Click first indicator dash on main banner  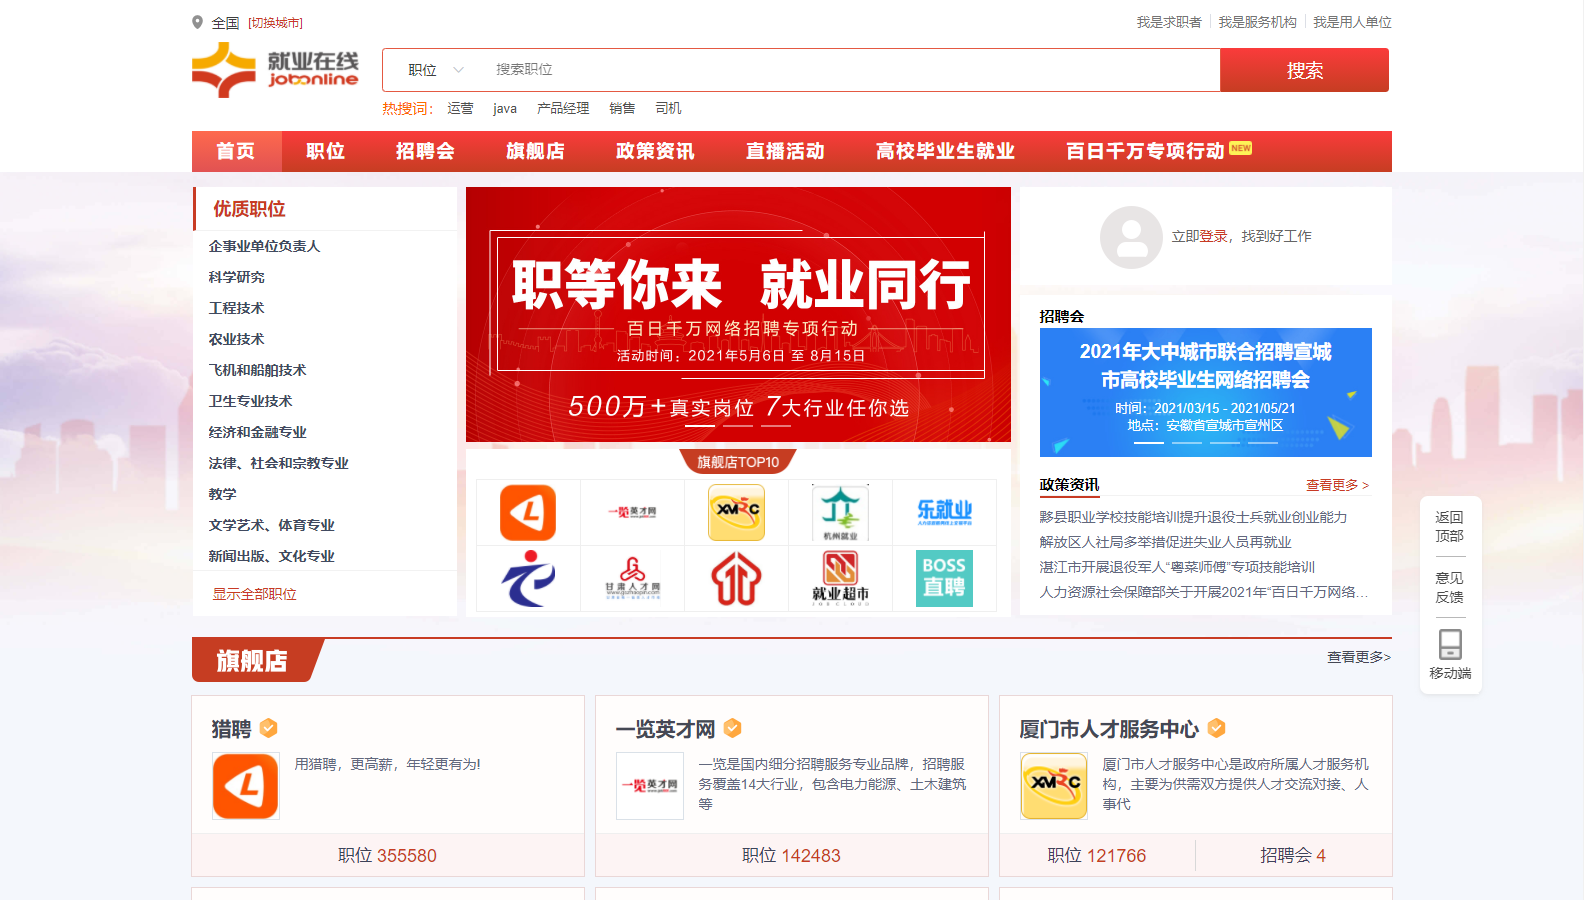(699, 426)
